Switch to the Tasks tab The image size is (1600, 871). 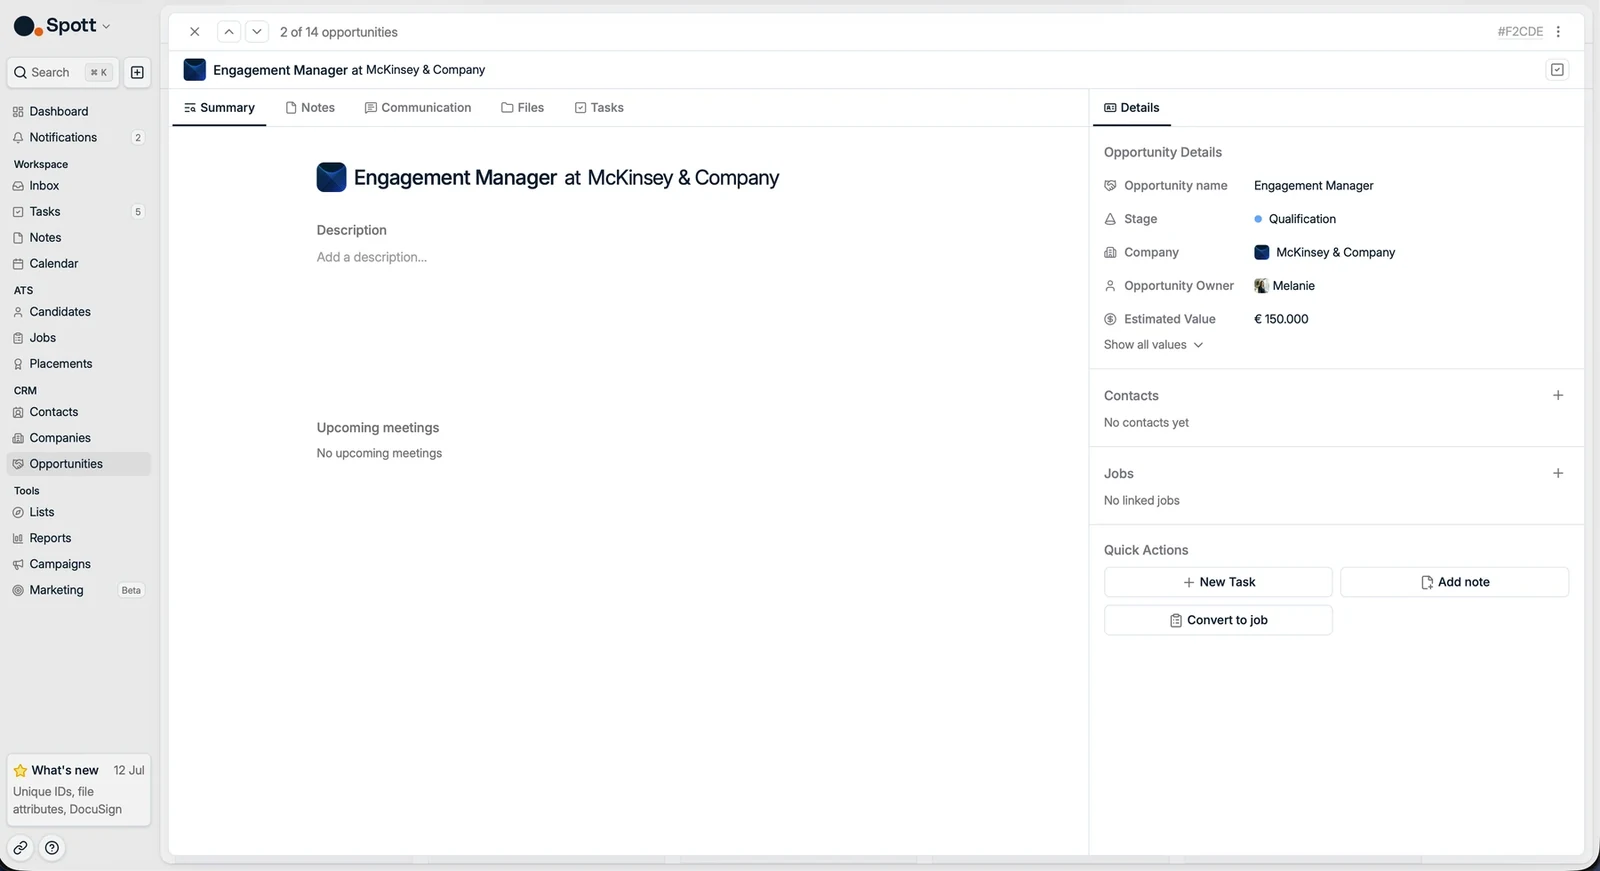click(599, 108)
